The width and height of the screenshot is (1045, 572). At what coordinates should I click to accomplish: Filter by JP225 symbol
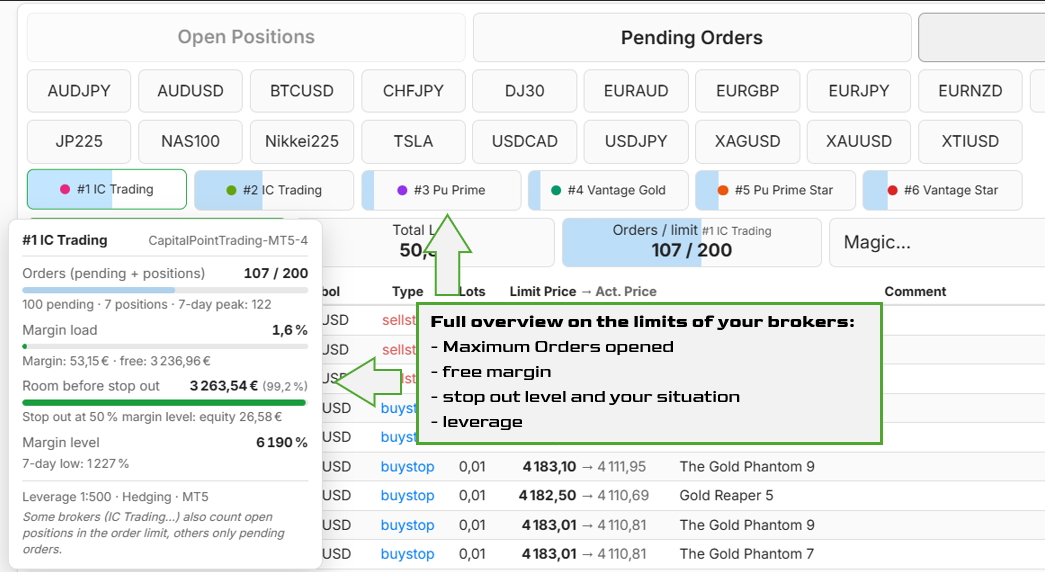(79, 141)
